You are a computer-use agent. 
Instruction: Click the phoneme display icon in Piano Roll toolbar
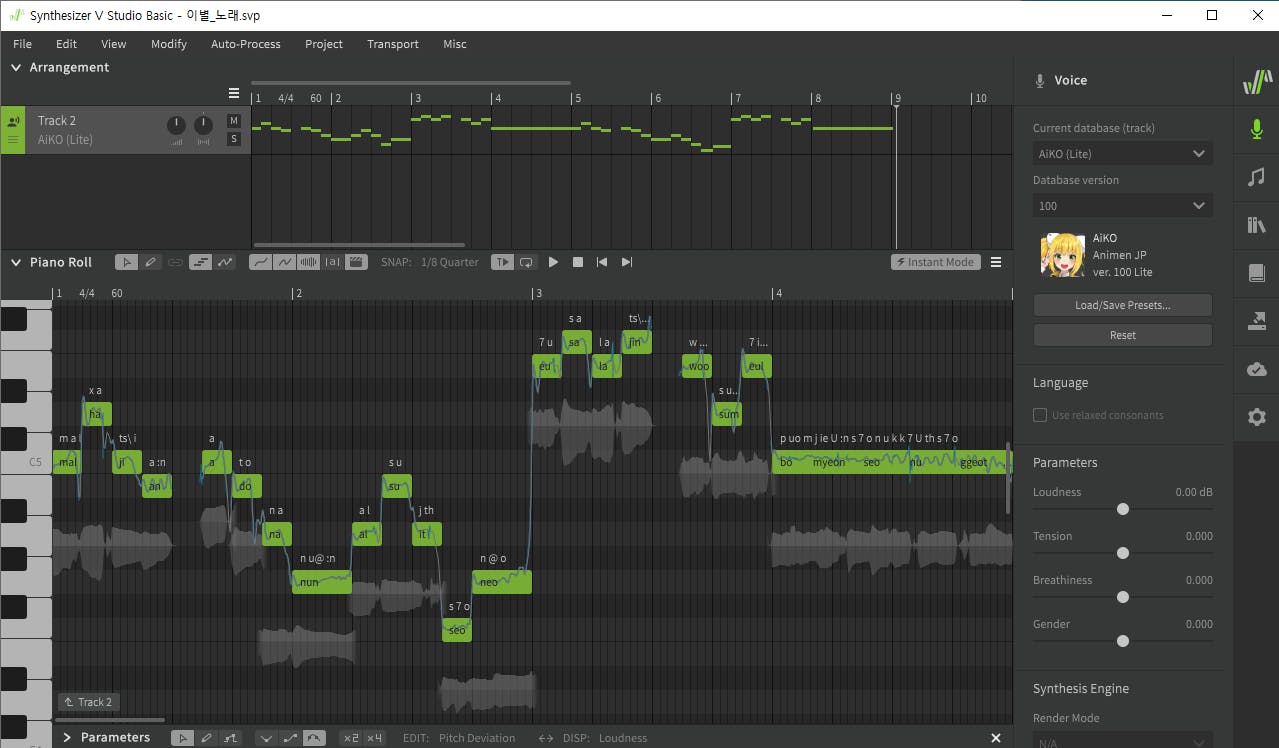coord(333,262)
